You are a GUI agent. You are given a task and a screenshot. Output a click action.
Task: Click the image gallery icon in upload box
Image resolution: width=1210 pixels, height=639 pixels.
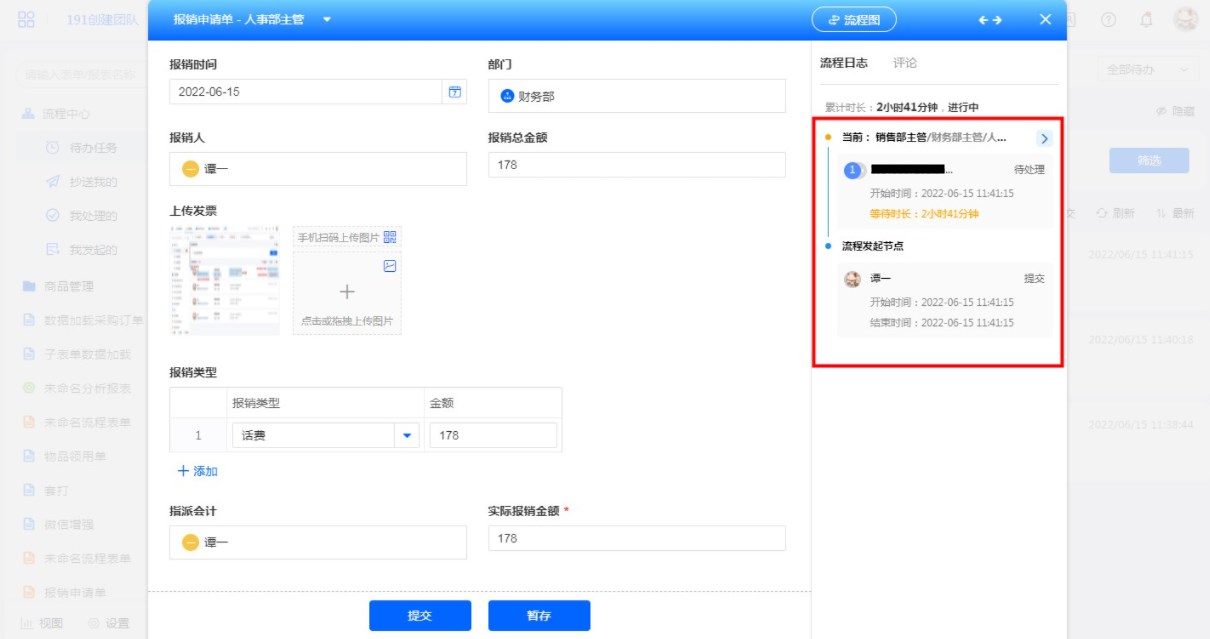390,266
